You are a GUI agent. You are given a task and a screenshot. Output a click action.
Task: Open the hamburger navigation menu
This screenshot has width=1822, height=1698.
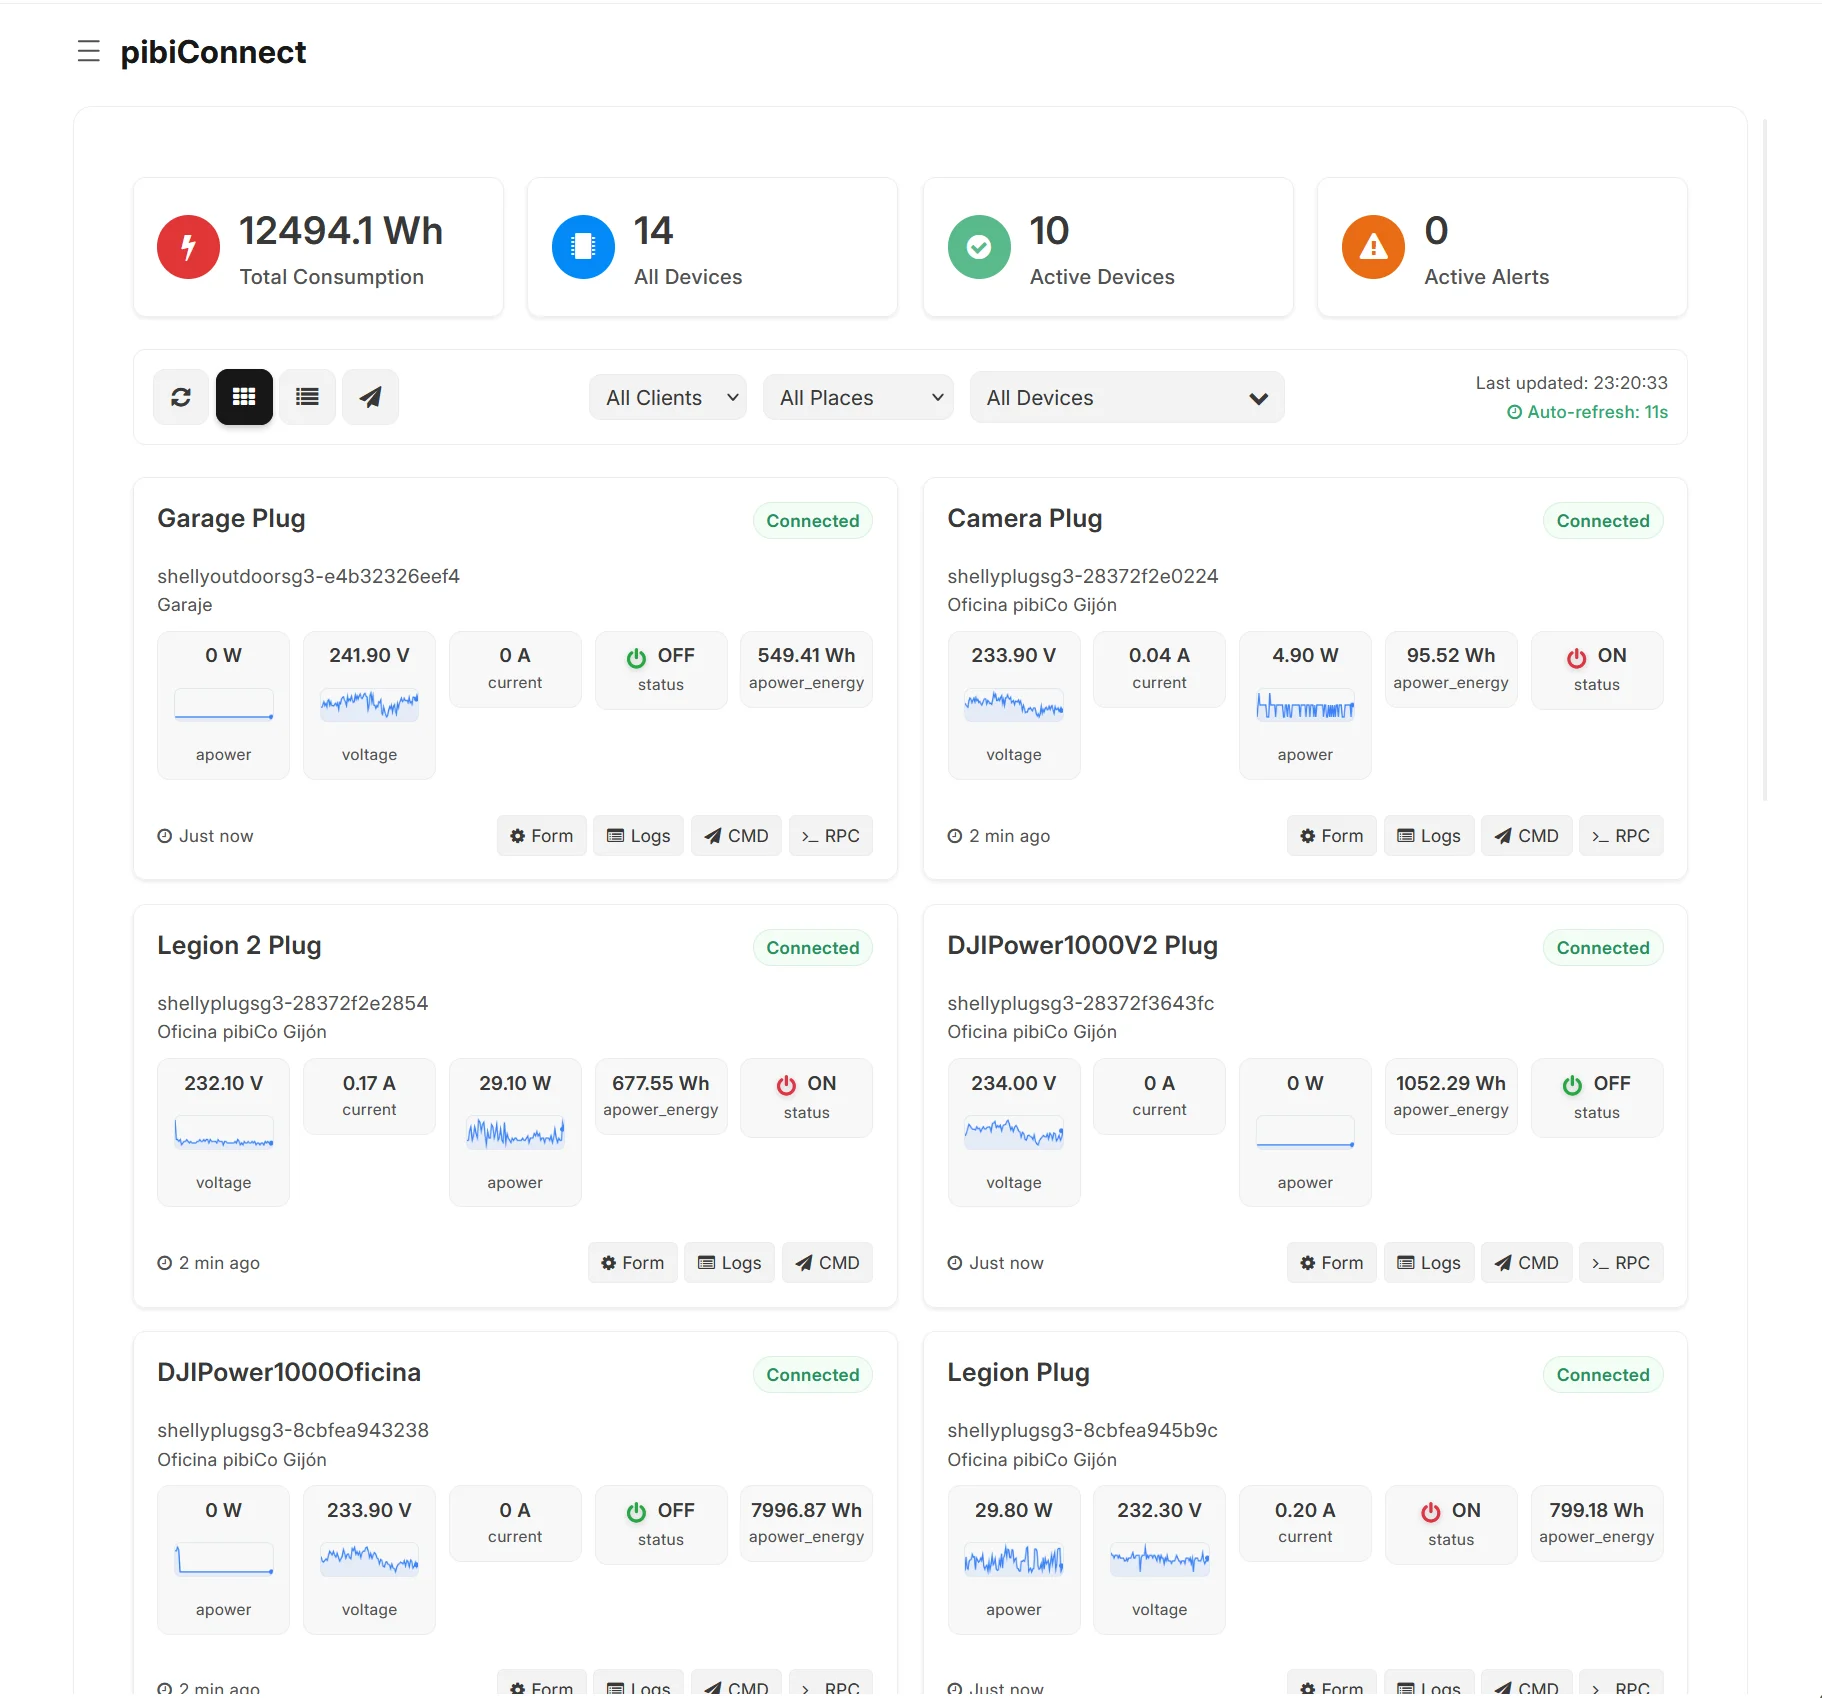pos(89,51)
